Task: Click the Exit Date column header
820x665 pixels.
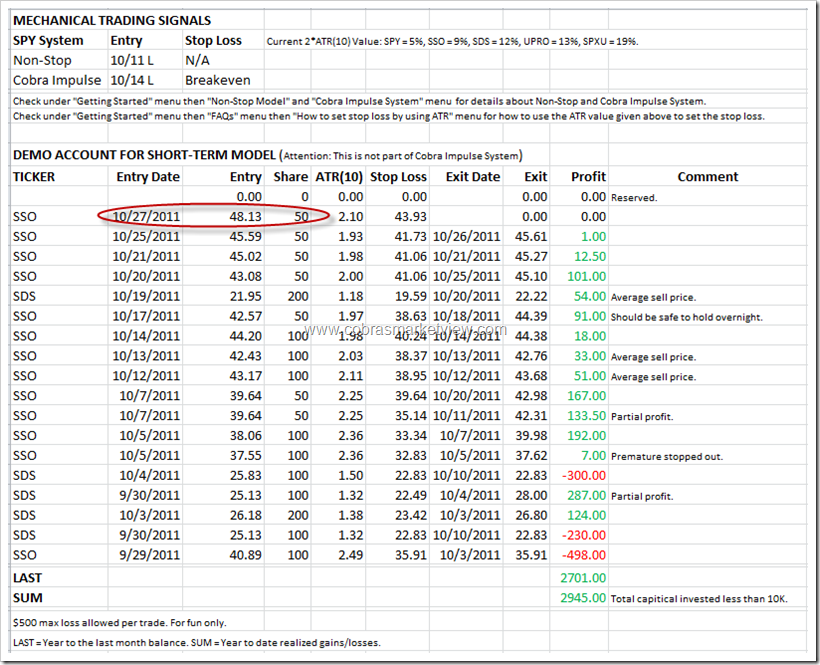Action: coord(473,177)
